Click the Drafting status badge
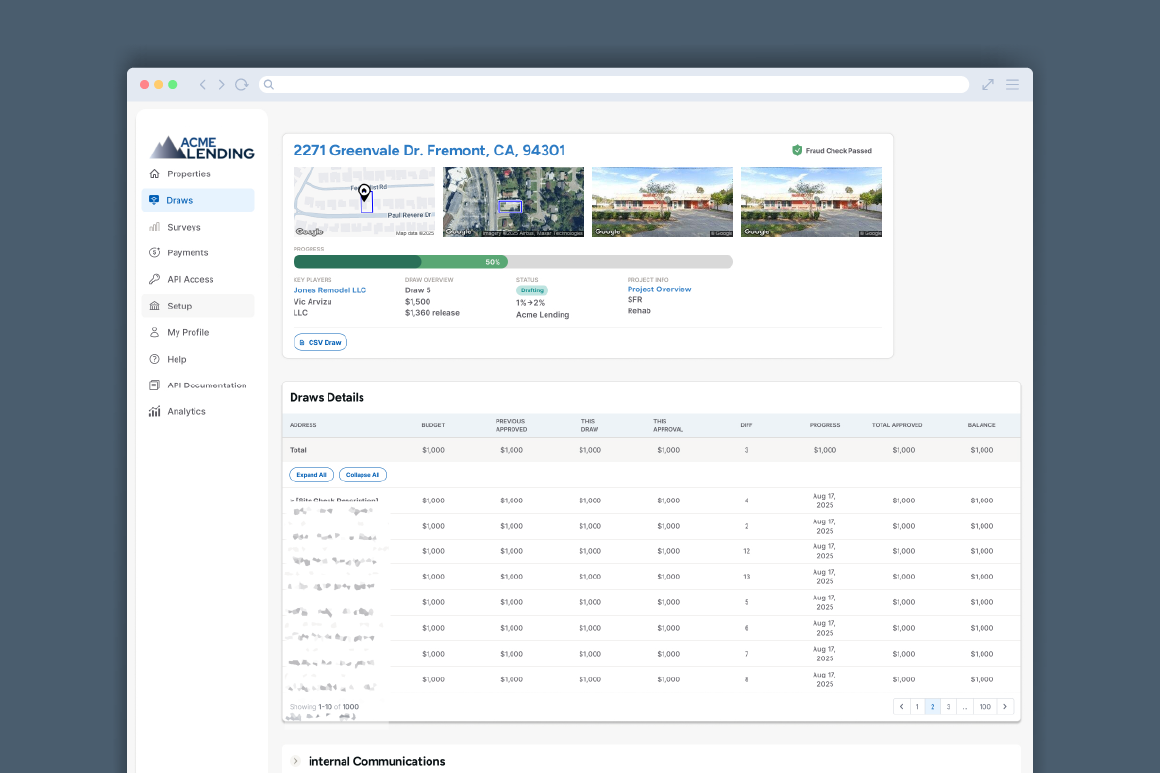Image resolution: width=1160 pixels, height=773 pixels. [532, 290]
